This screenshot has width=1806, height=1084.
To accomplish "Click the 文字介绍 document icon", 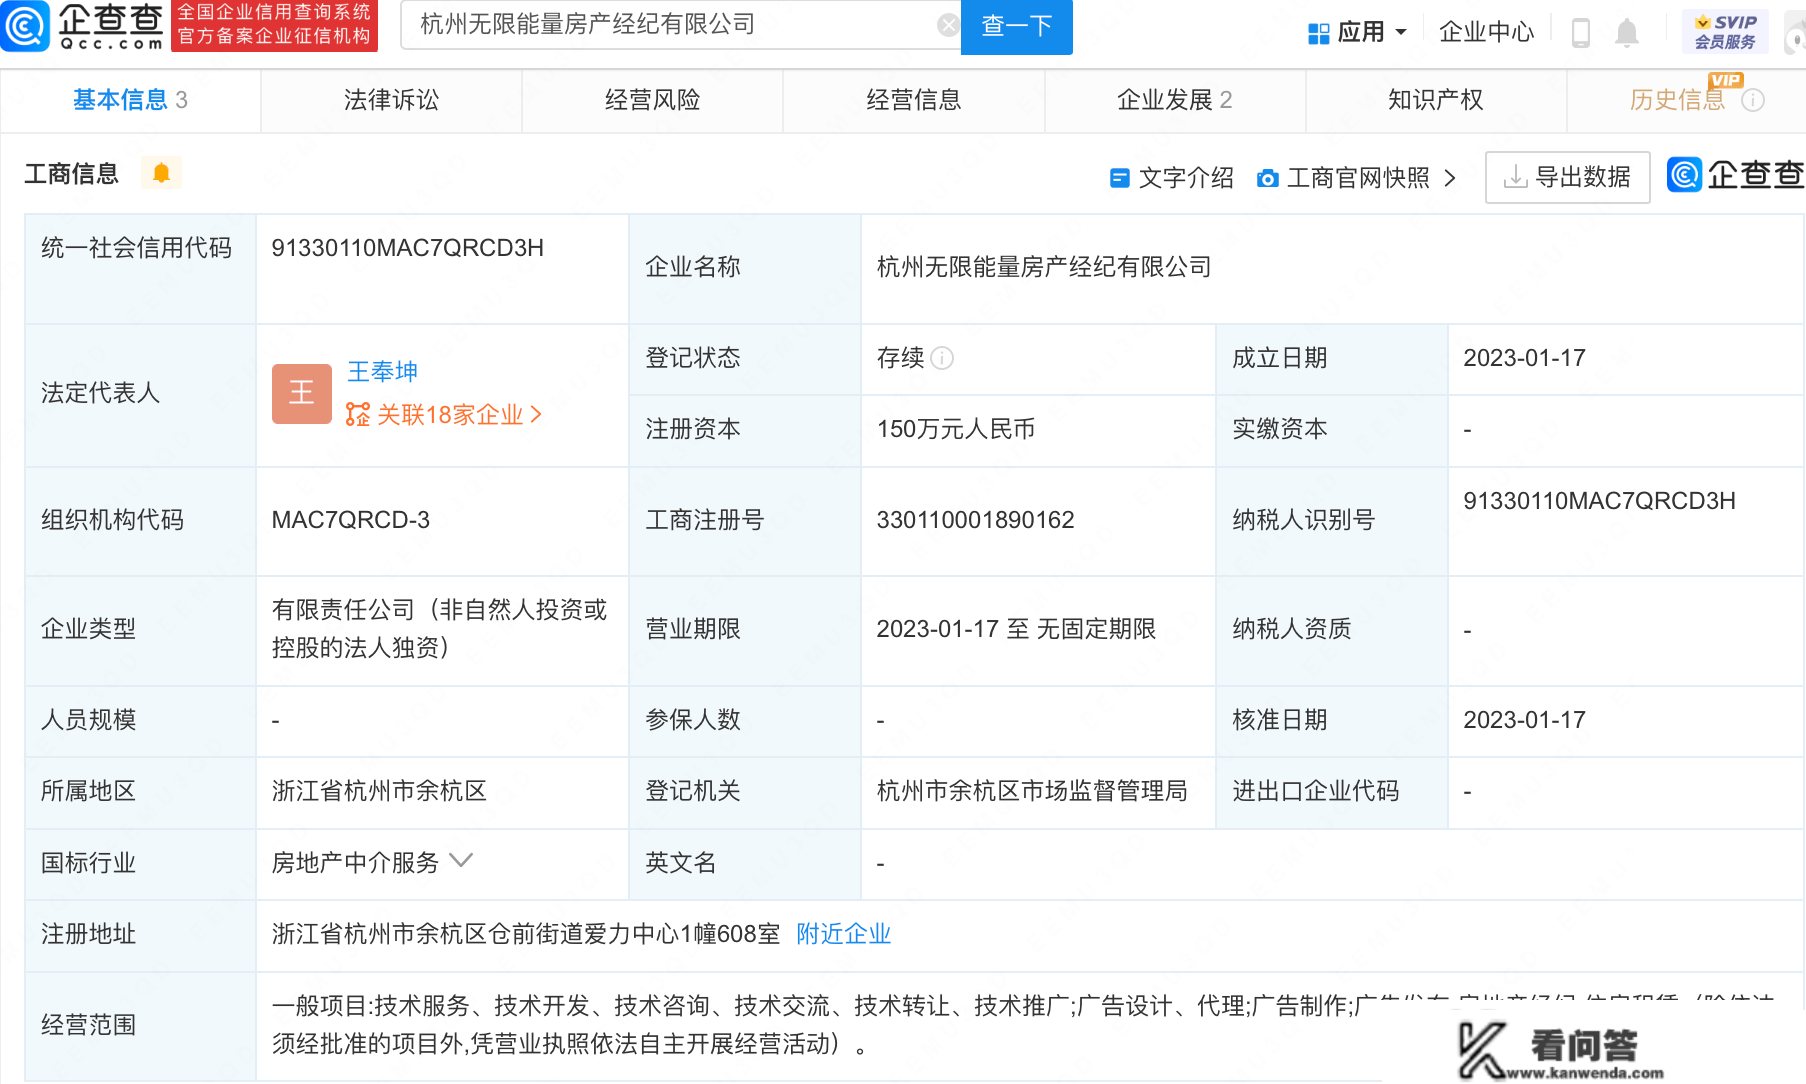I will tap(1120, 178).
